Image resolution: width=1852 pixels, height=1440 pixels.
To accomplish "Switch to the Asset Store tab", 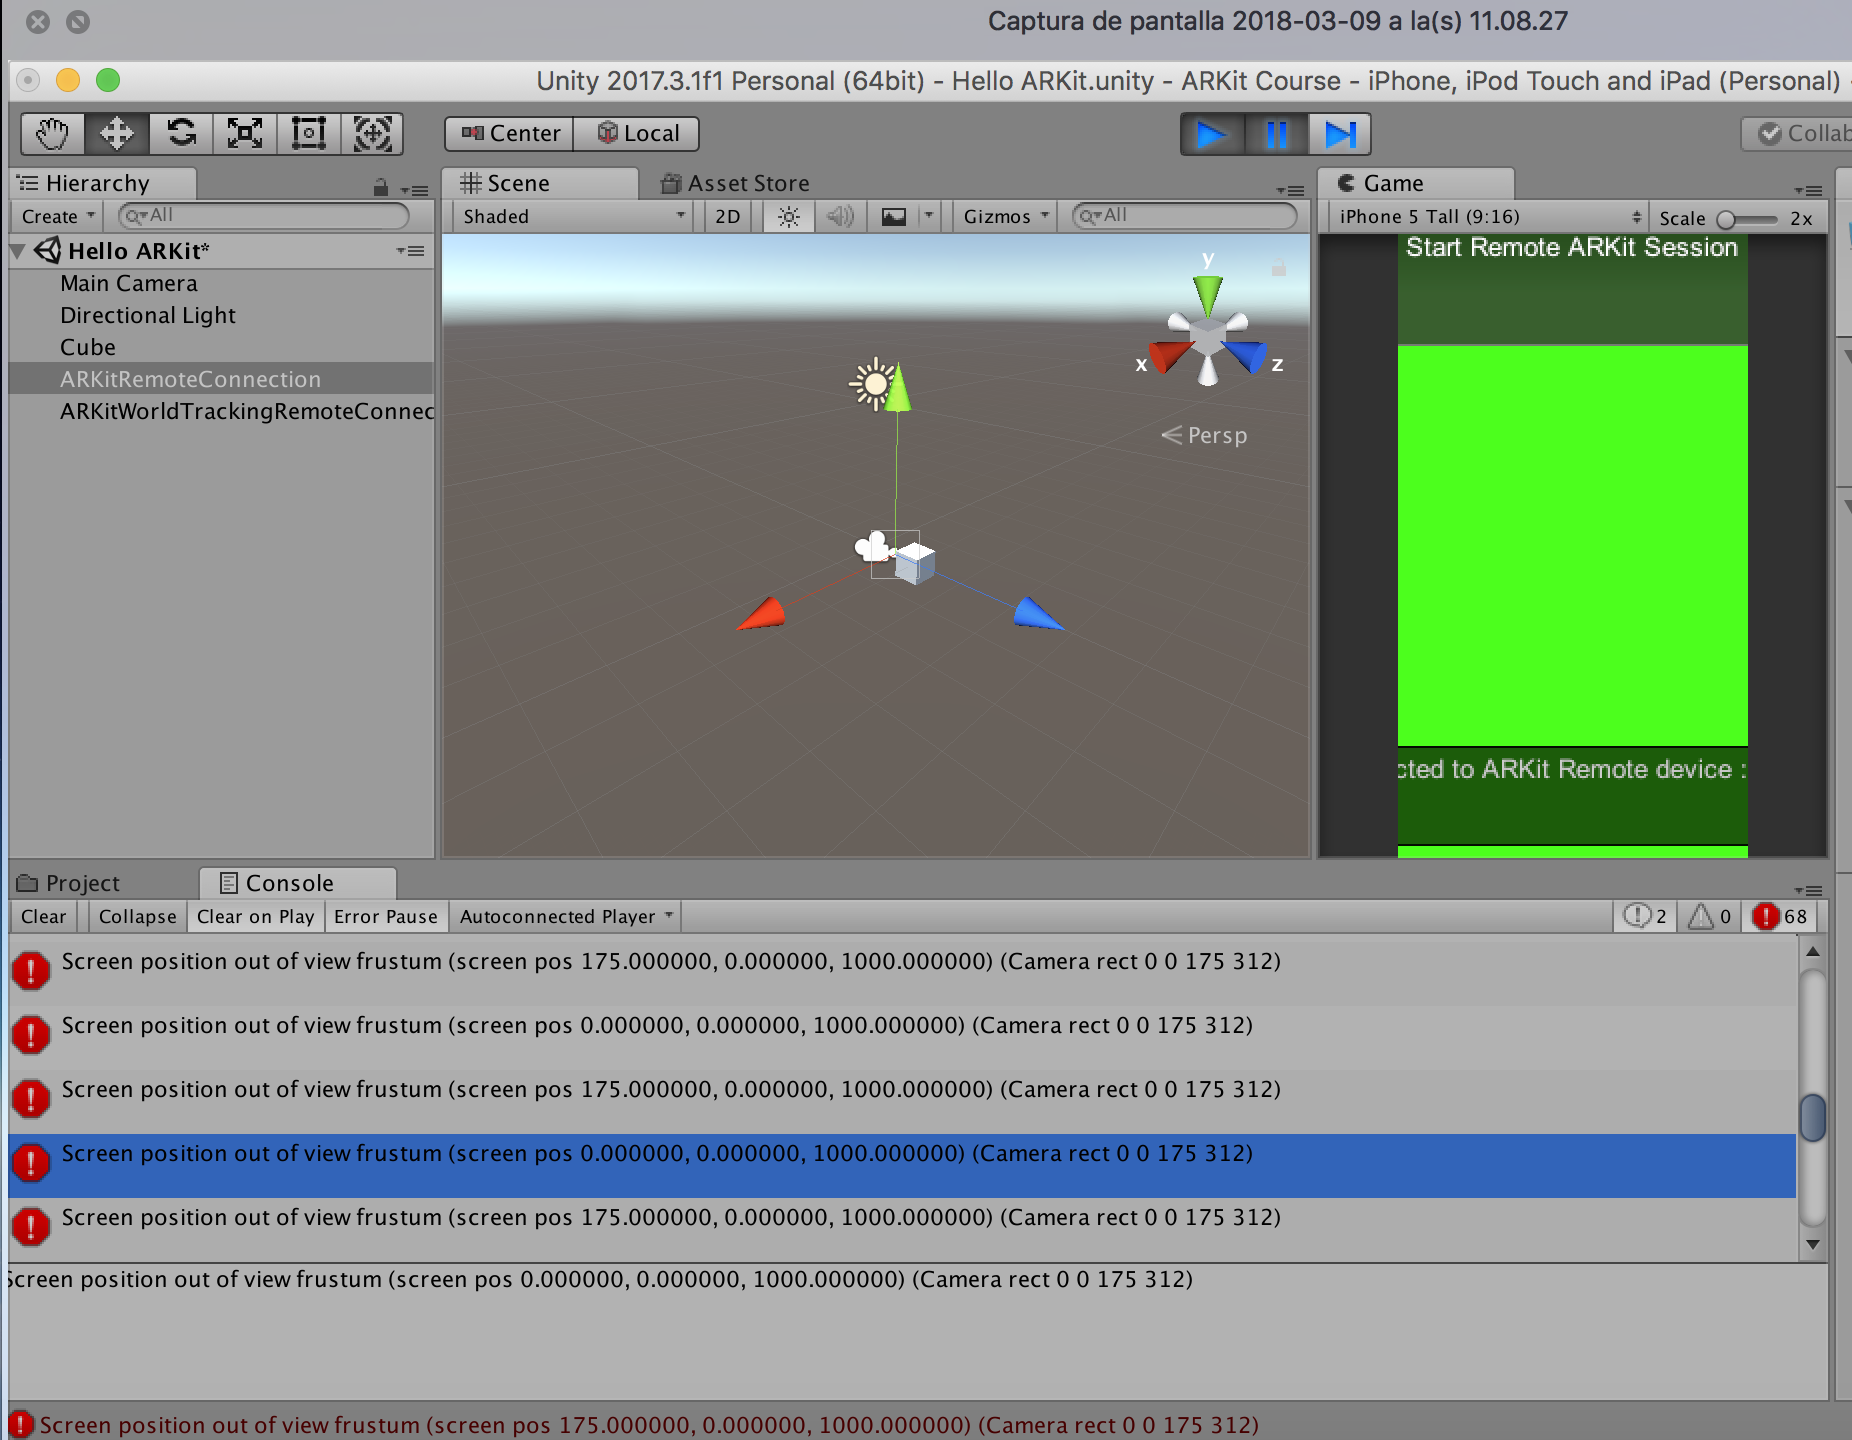I will 736,184.
